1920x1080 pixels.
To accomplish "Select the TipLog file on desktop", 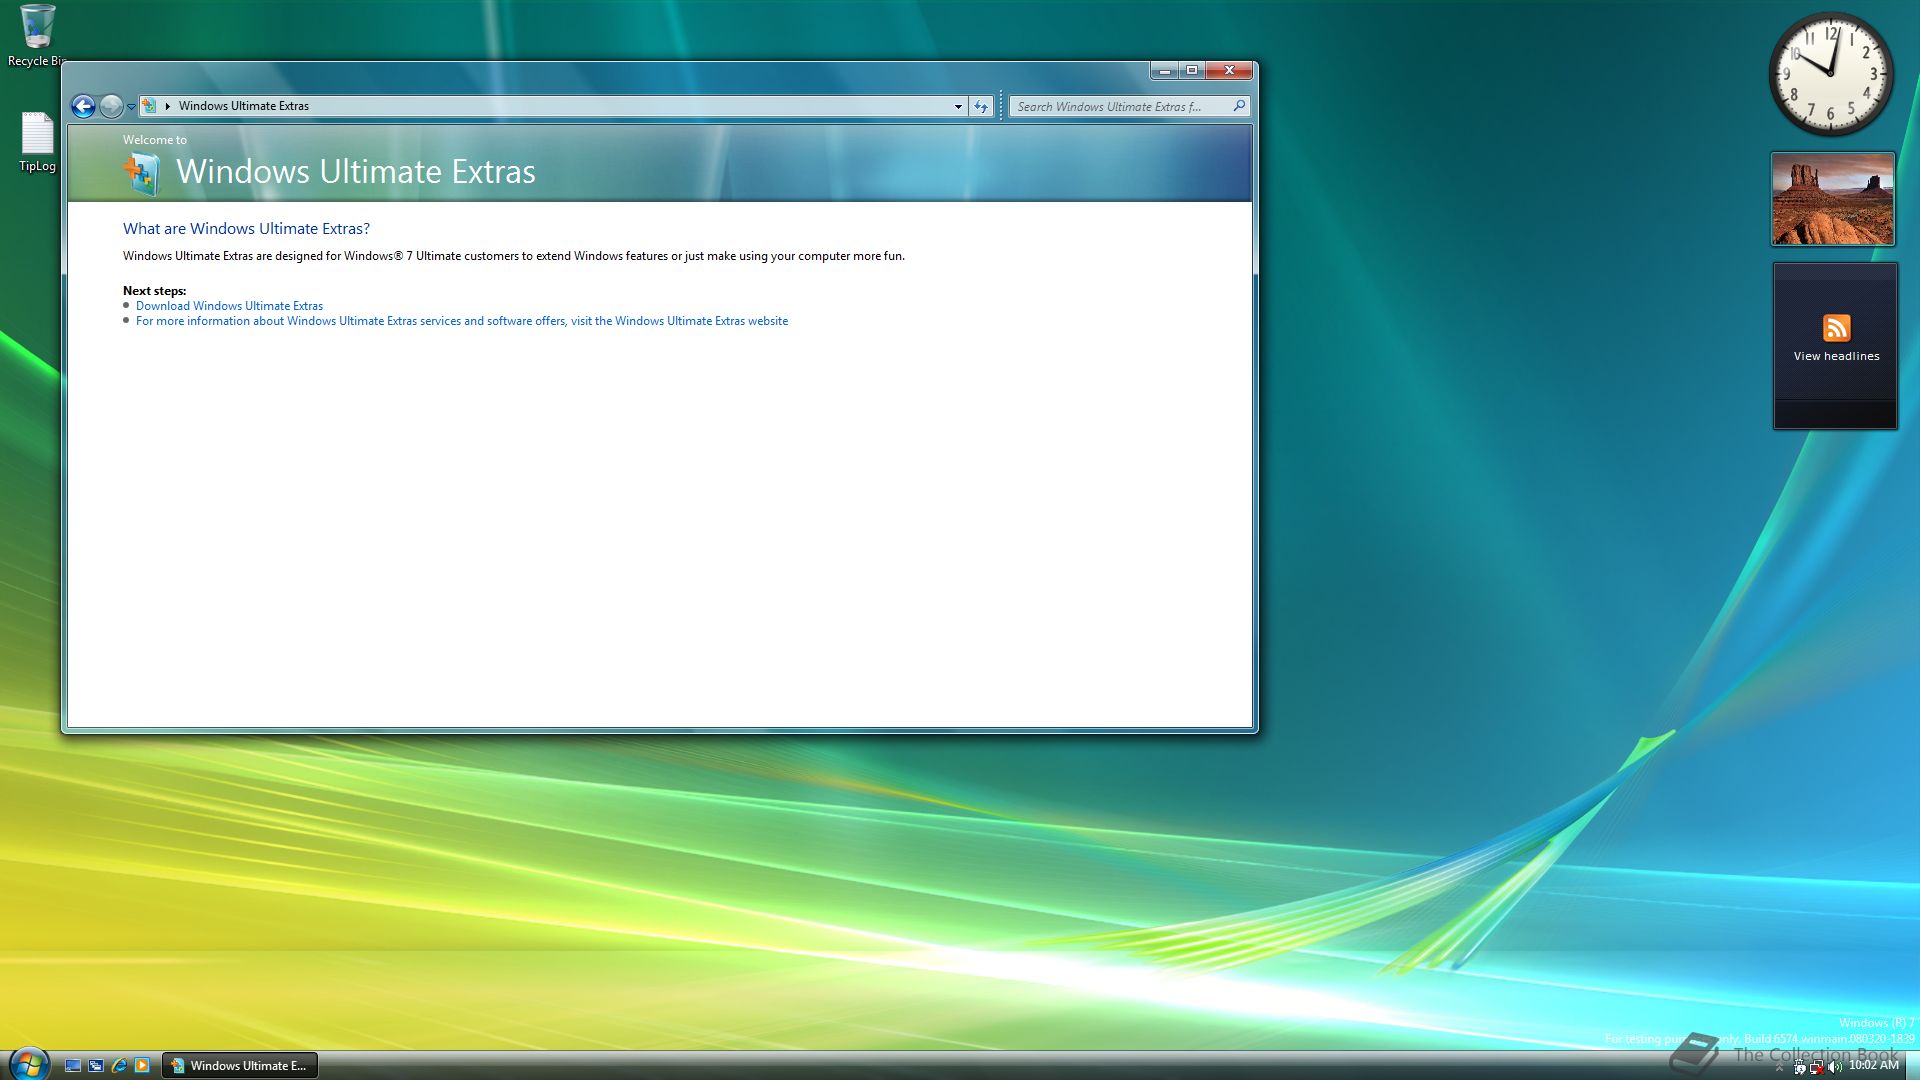I will tap(37, 142).
